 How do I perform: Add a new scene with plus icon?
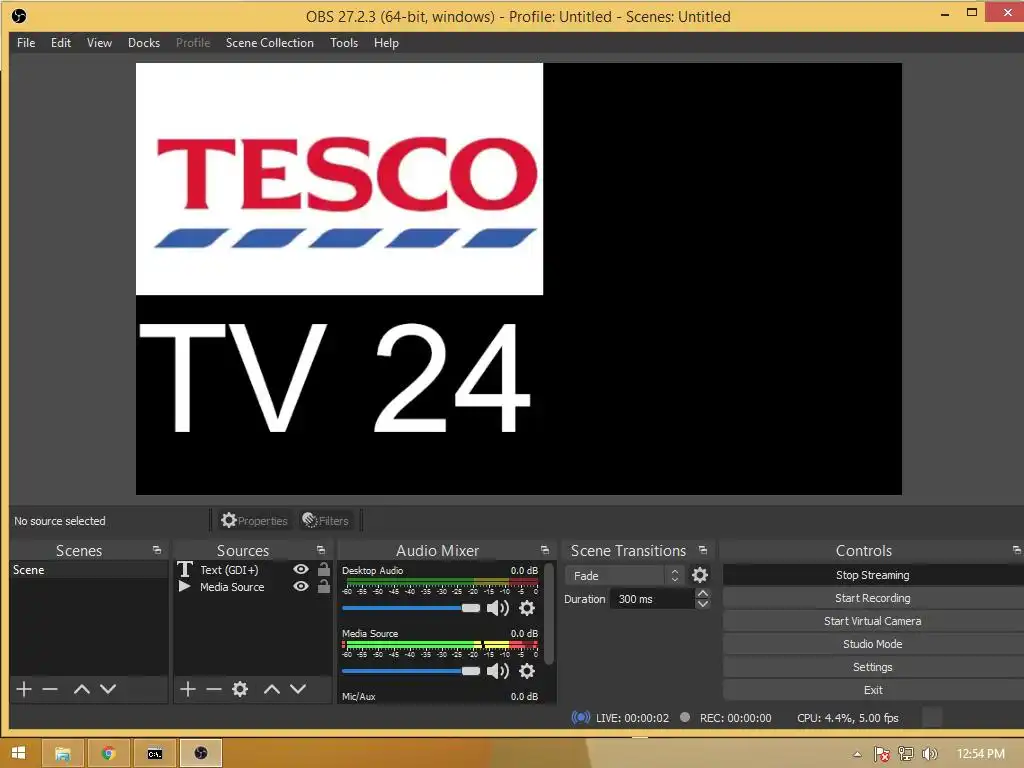(x=24, y=689)
